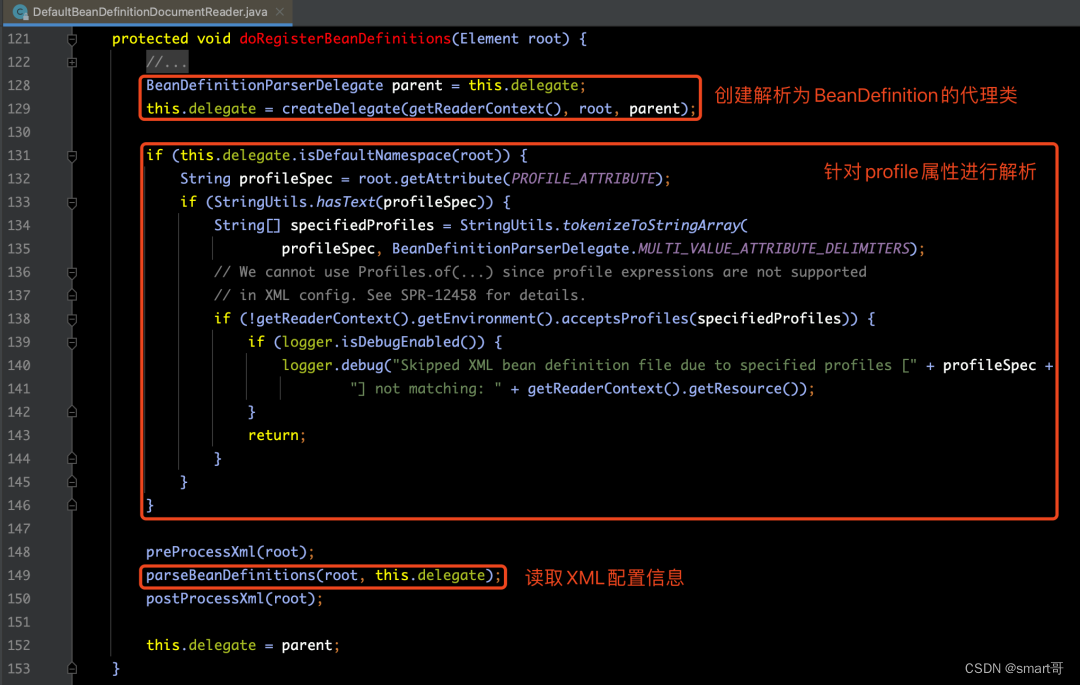The image size is (1080, 685).
Task: Click the "Element root" parameter on line 121
Action: [510, 39]
